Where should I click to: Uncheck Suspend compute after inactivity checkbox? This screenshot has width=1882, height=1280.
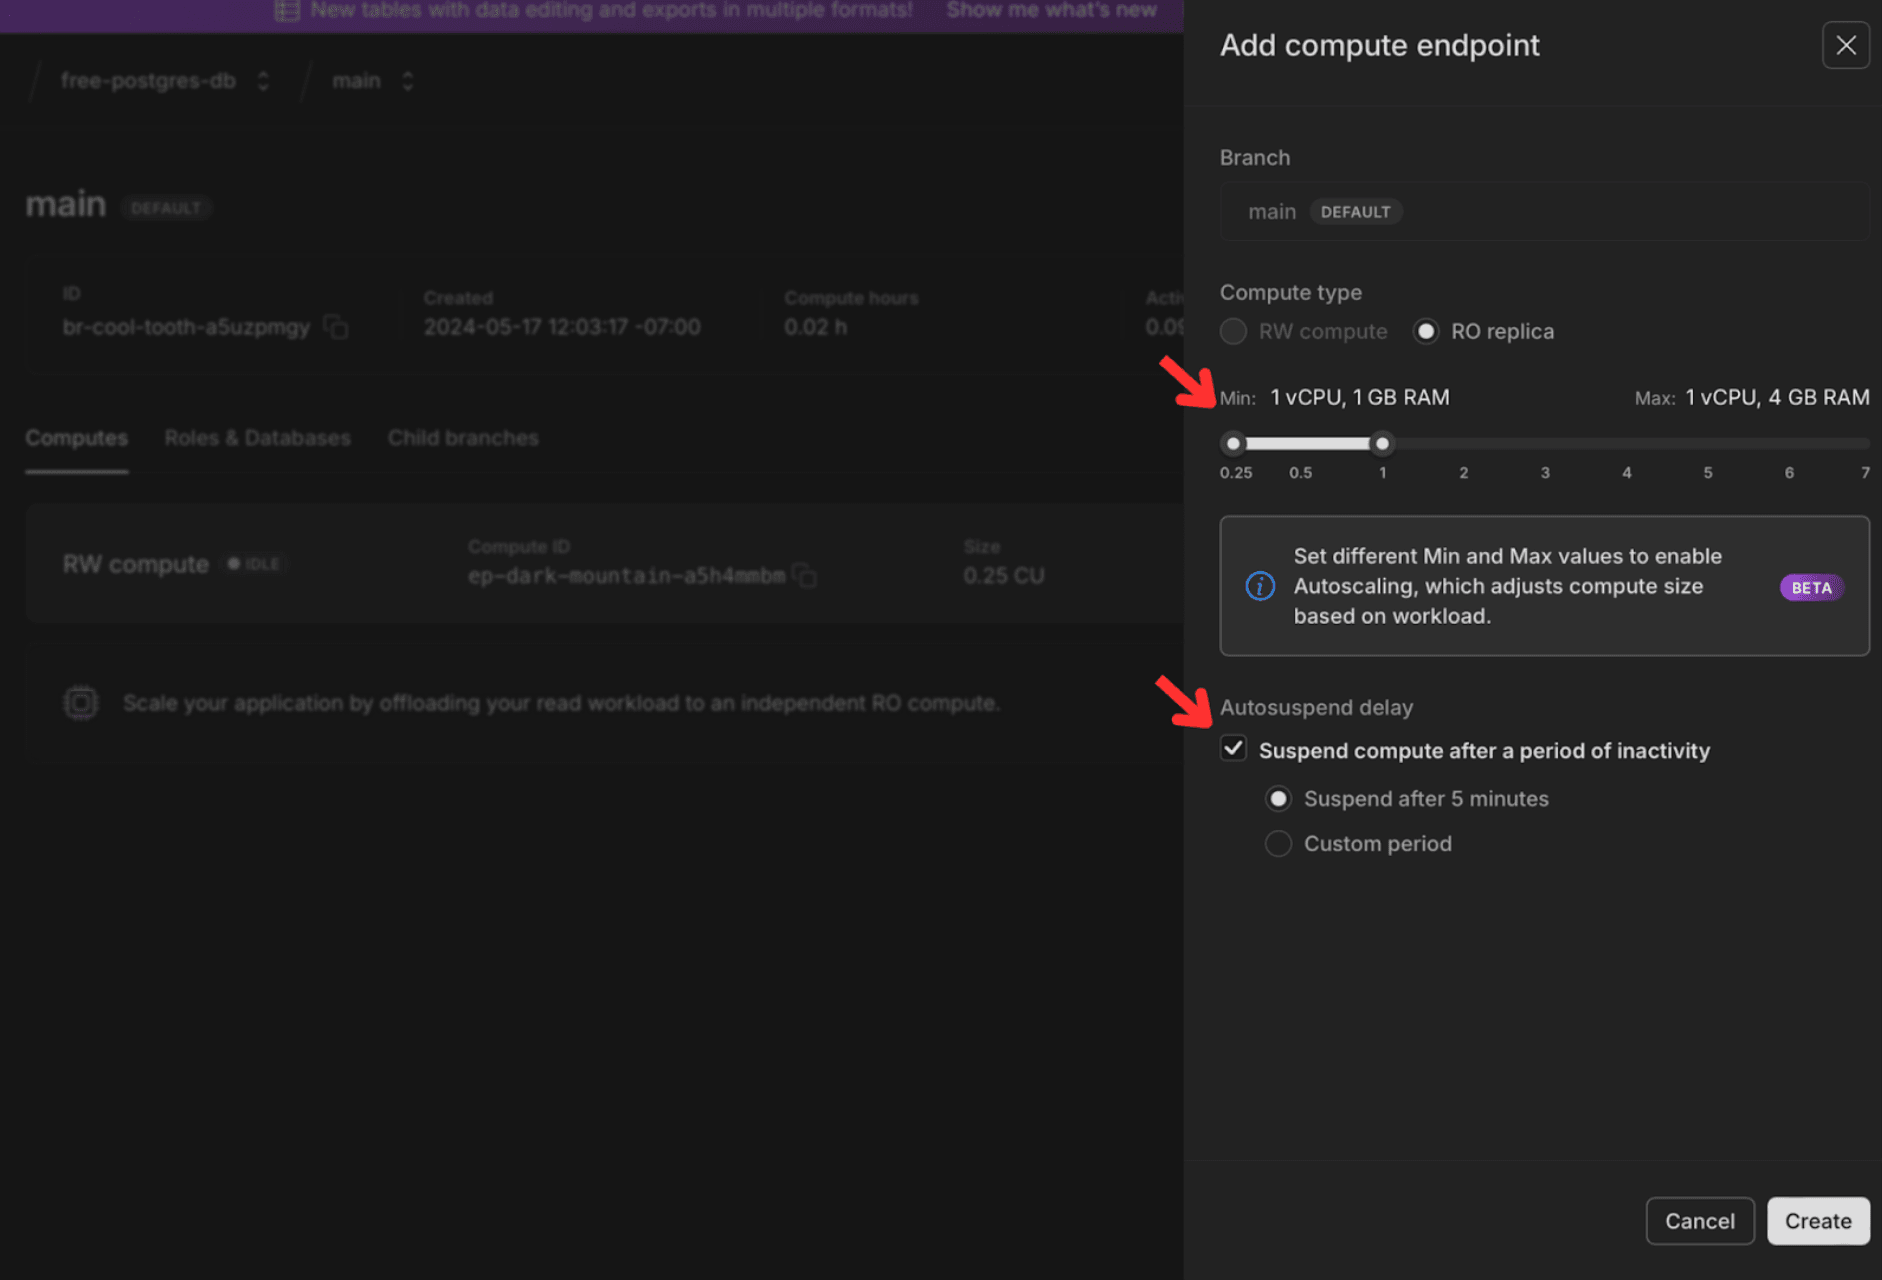(1234, 749)
